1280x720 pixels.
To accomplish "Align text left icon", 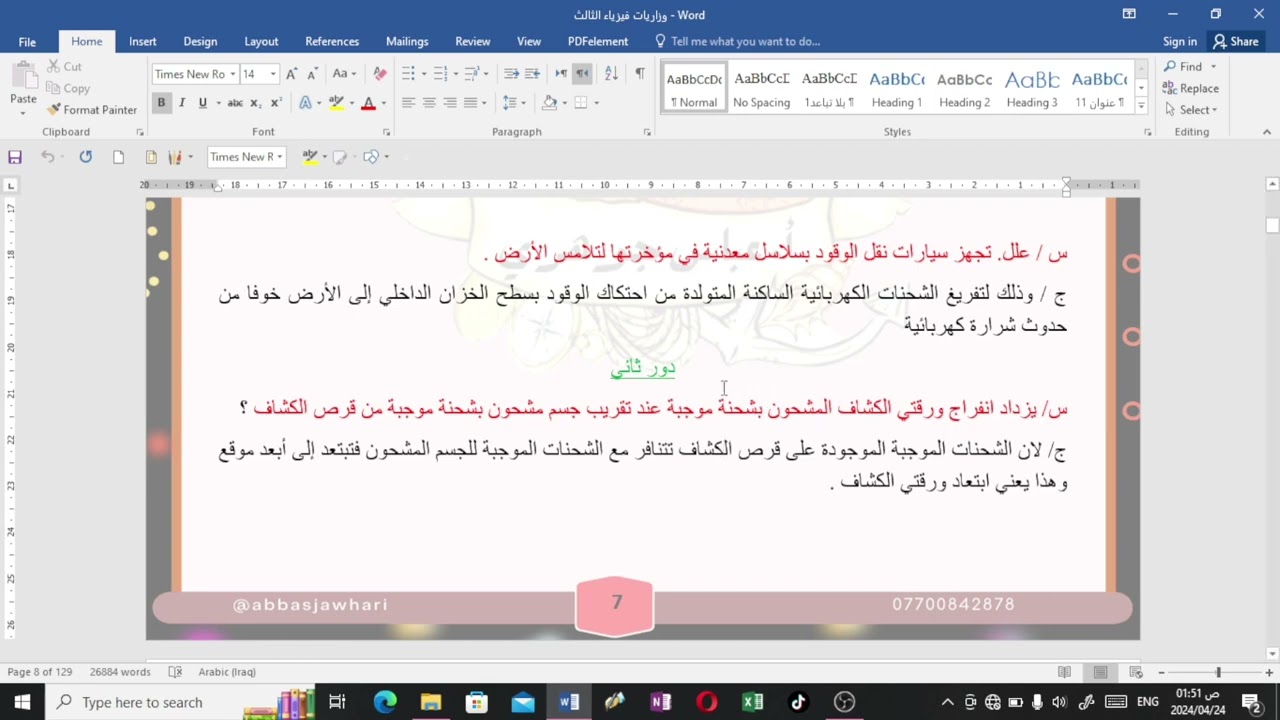I will click(408, 103).
